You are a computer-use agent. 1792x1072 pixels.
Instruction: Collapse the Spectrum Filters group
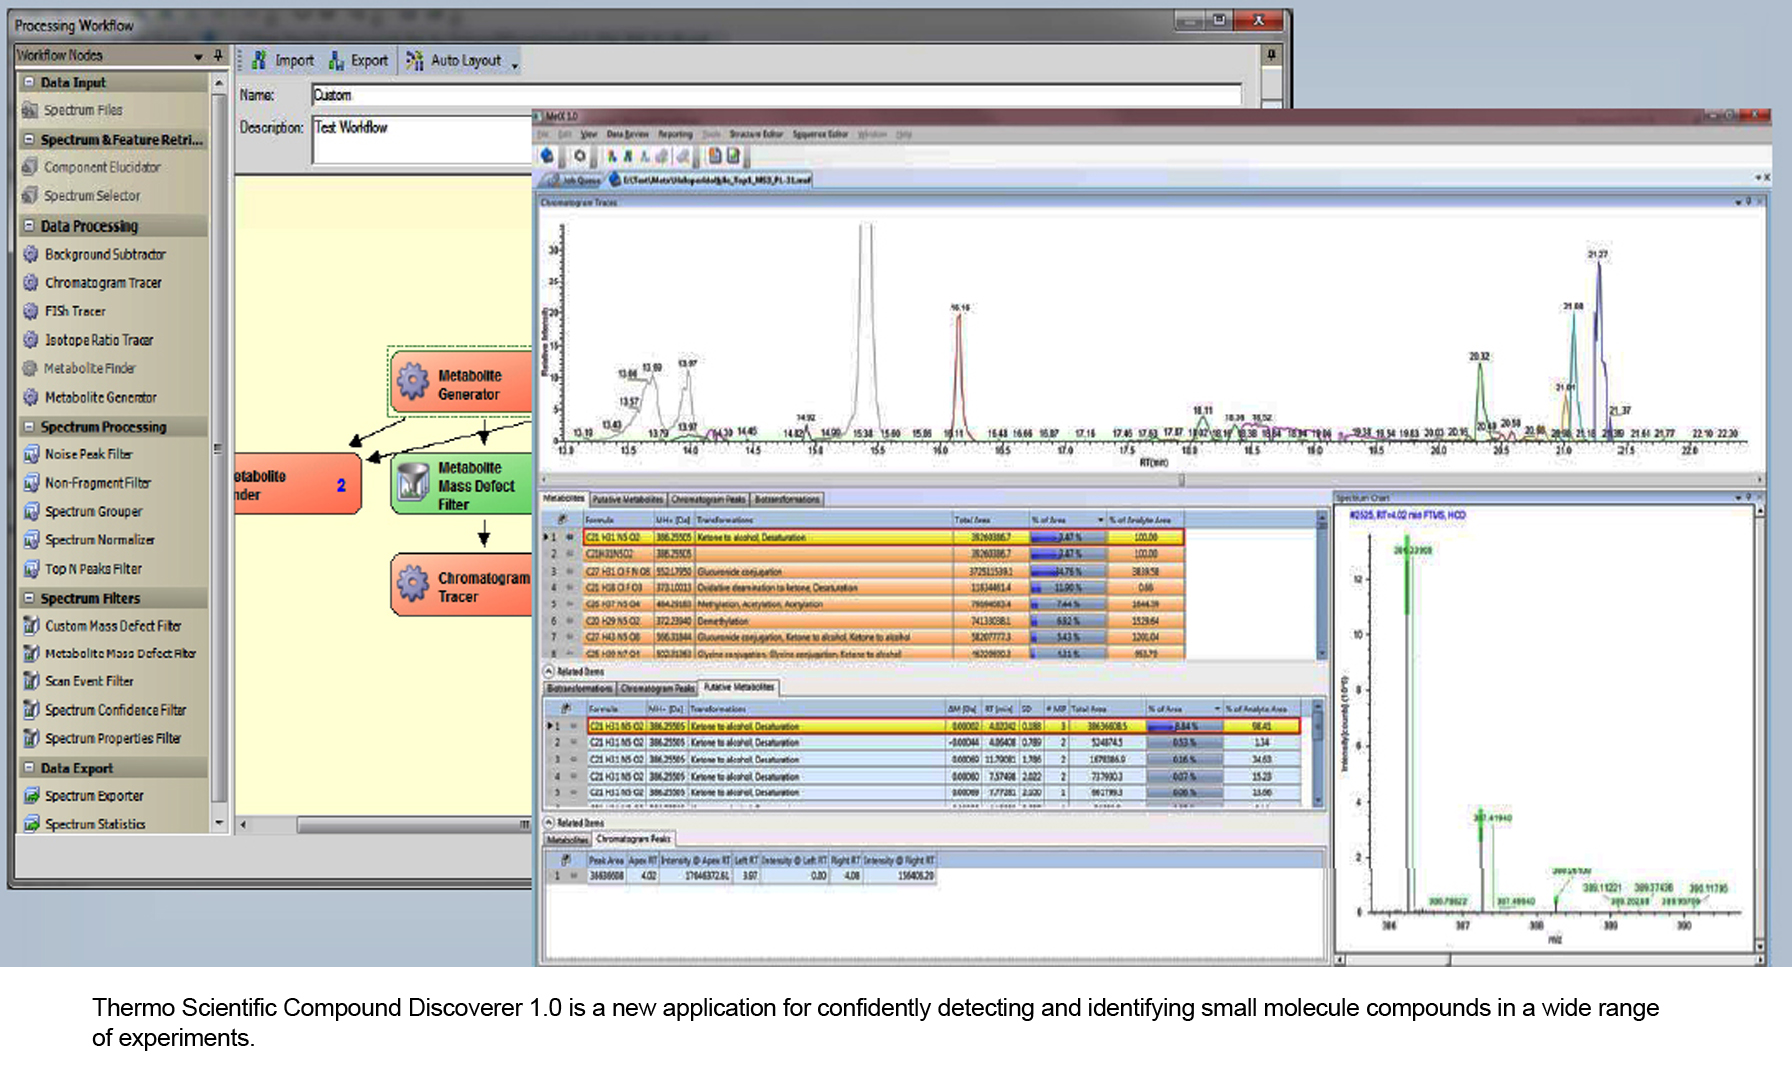coord(29,598)
